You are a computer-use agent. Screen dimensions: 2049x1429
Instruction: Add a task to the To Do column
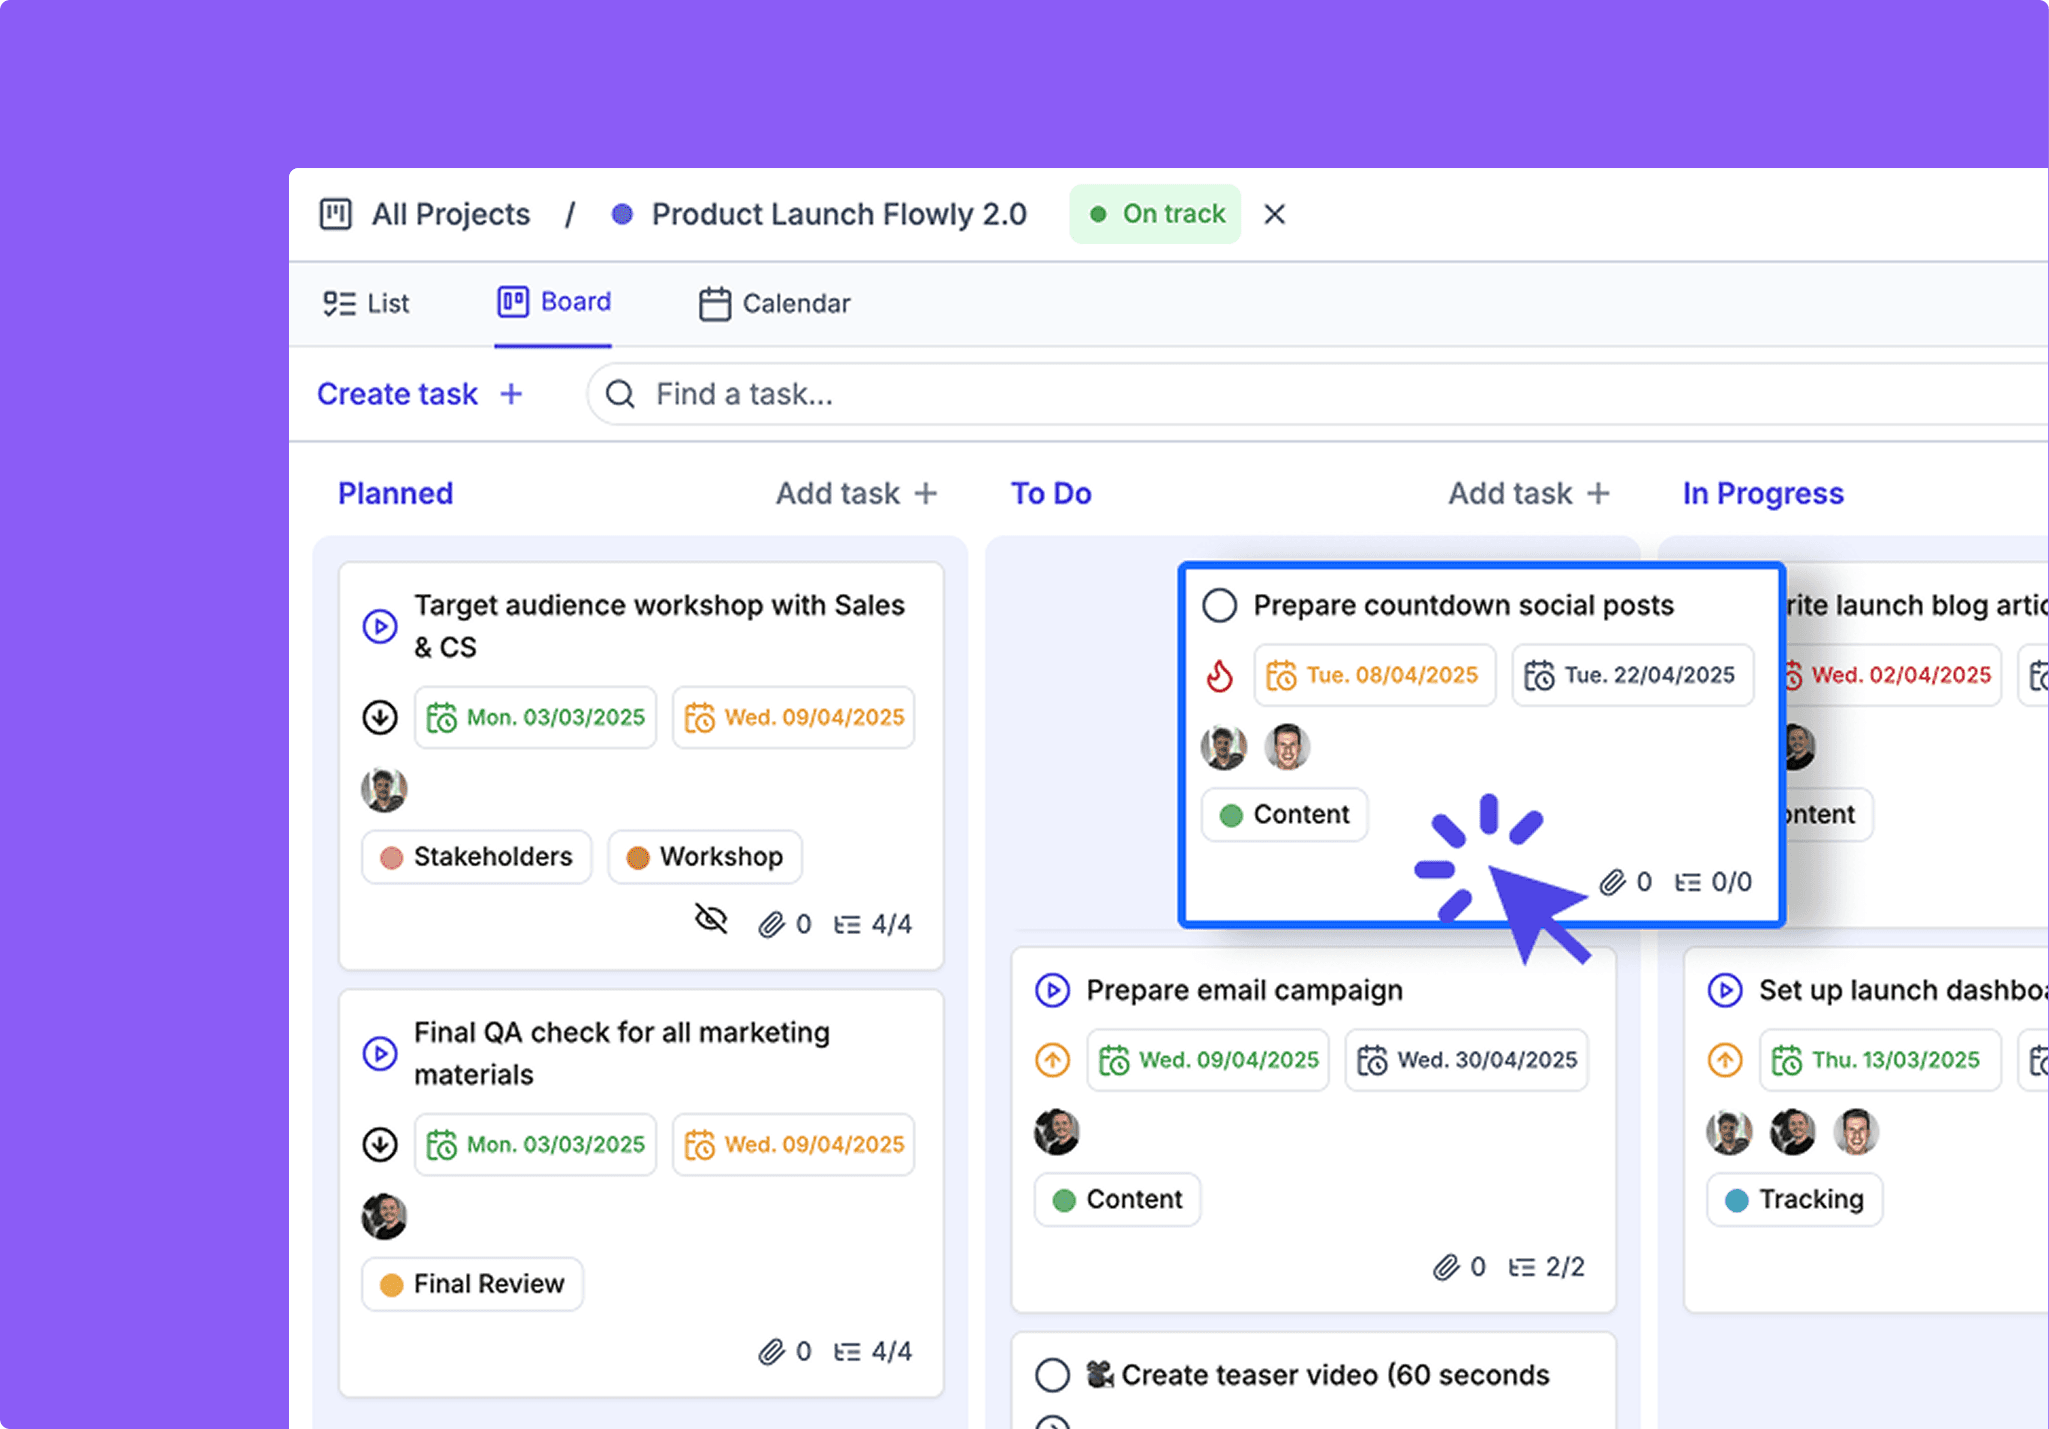pos(1530,493)
